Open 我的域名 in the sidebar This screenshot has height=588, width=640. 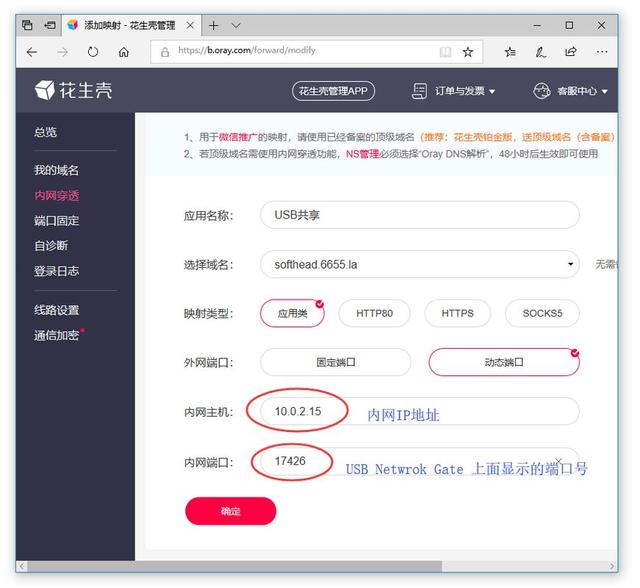coord(56,170)
